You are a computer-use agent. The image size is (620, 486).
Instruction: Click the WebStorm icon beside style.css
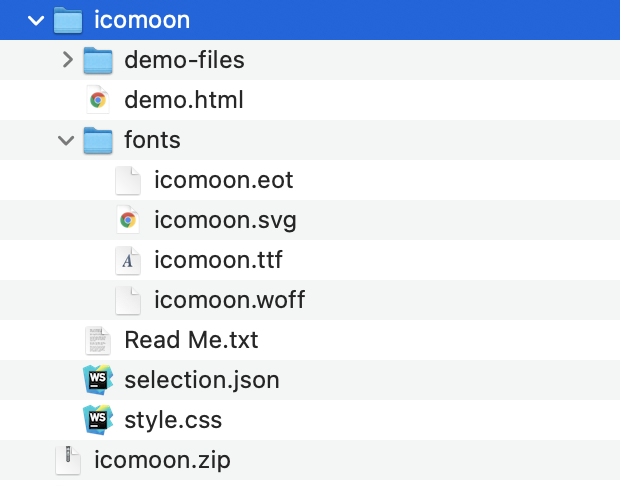pos(97,420)
